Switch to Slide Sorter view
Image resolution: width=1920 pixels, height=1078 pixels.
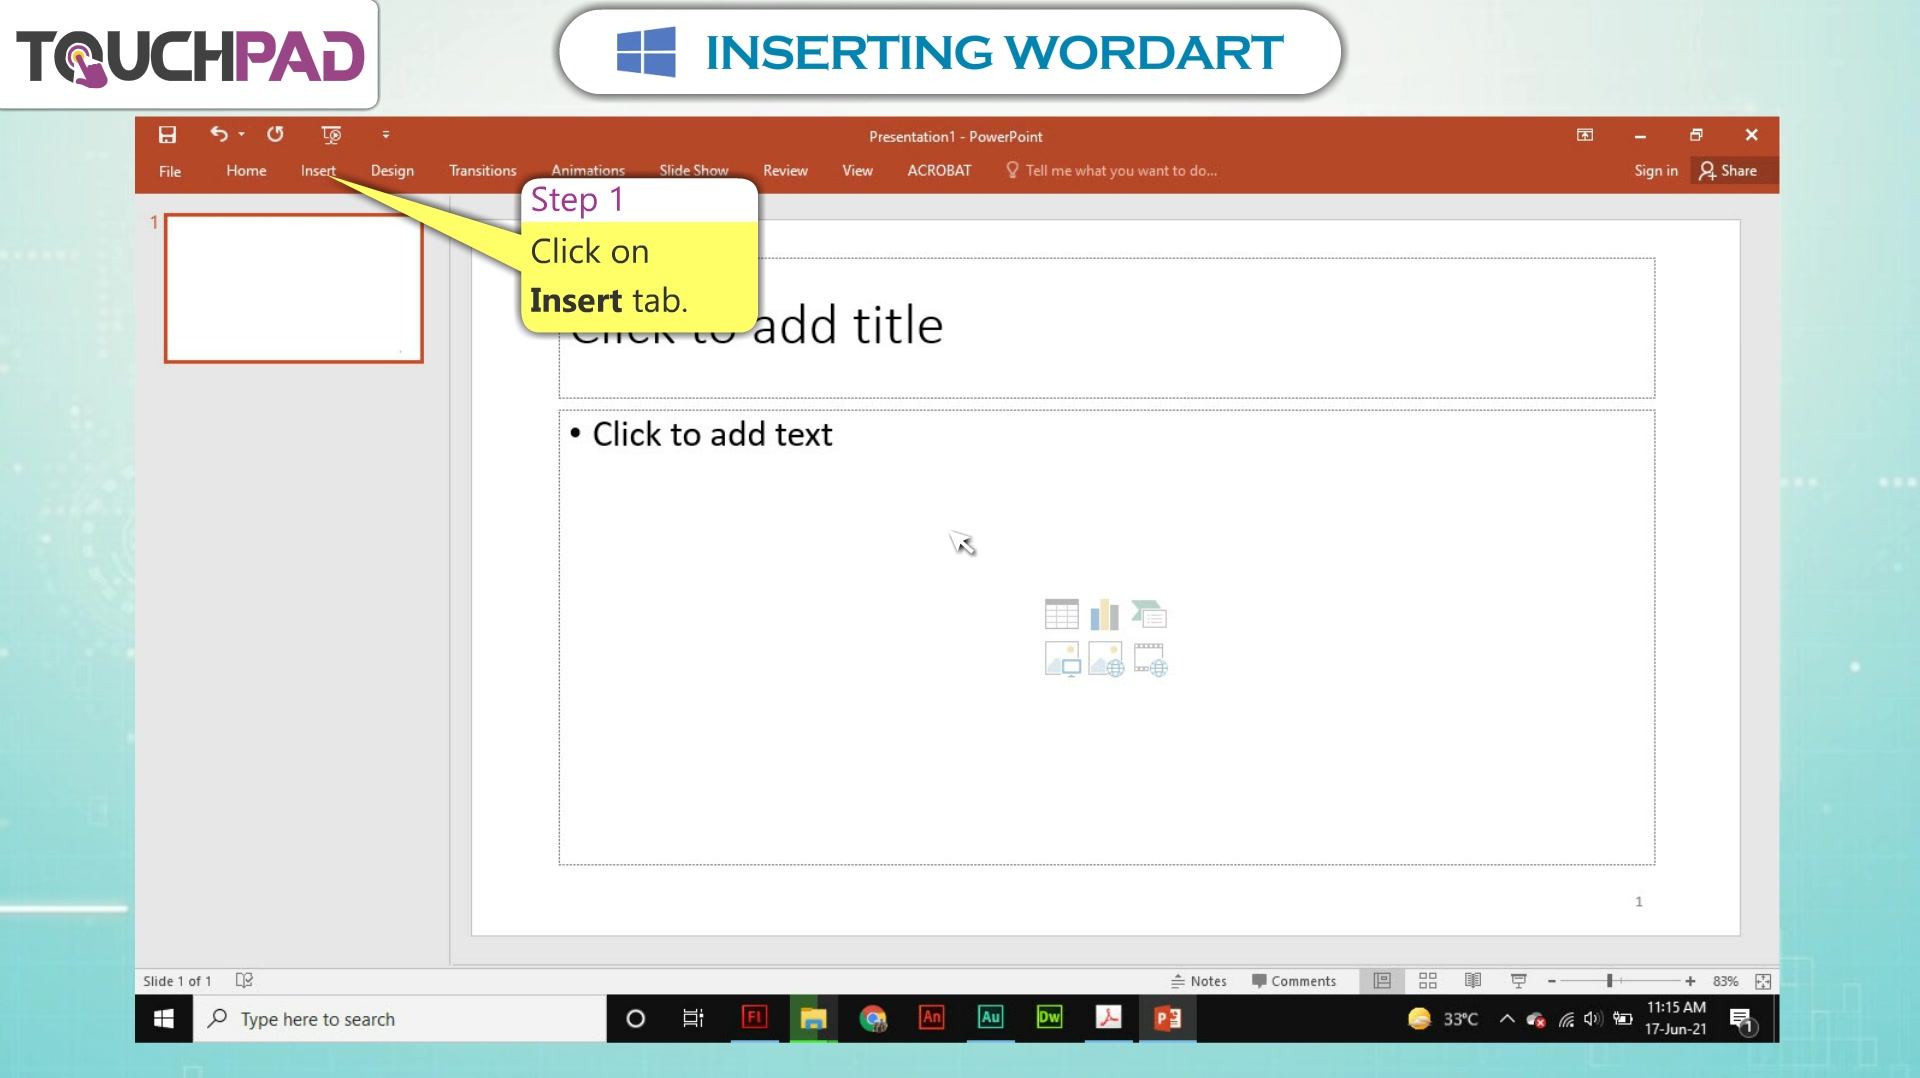(x=1428, y=981)
